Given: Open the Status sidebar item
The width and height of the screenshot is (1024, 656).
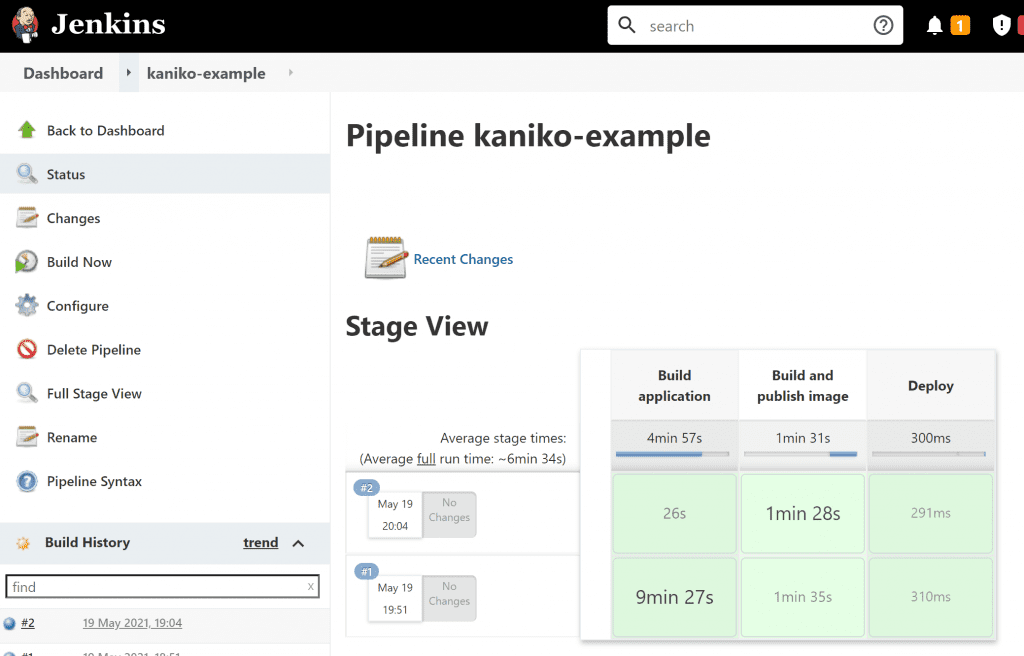Looking at the screenshot, I should coord(66,174).
